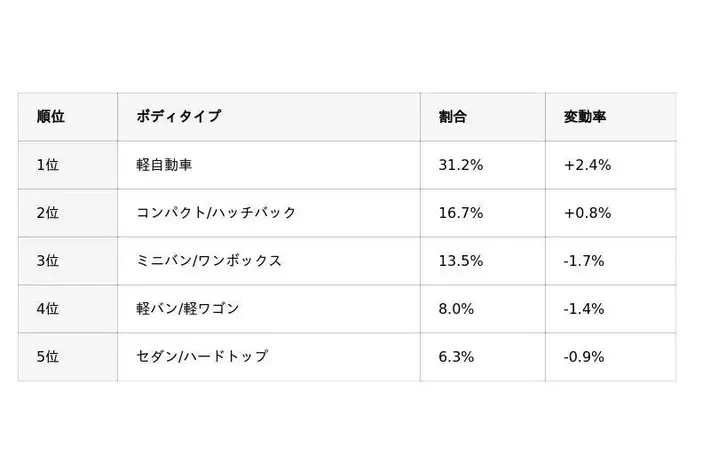The image size is (710, 474).
Task: Click the -1.7% change value
Action: tap(584, 261)
